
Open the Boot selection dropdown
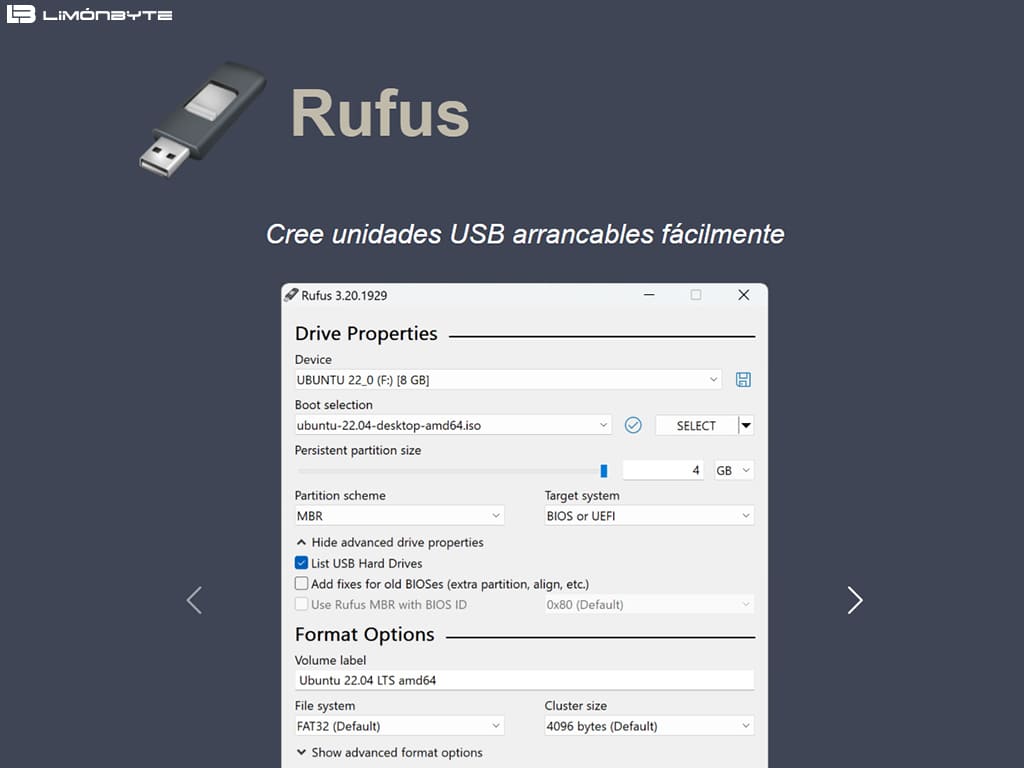pyautogui.click(x=453, y=425)
